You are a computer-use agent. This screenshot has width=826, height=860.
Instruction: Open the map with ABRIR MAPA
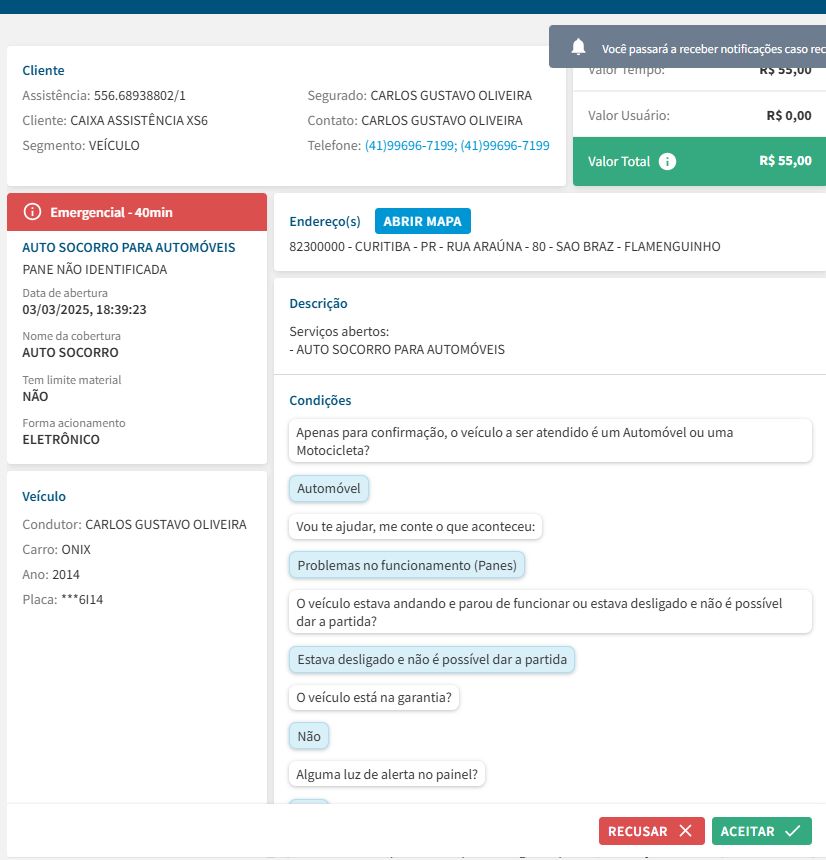click(422, 221)
